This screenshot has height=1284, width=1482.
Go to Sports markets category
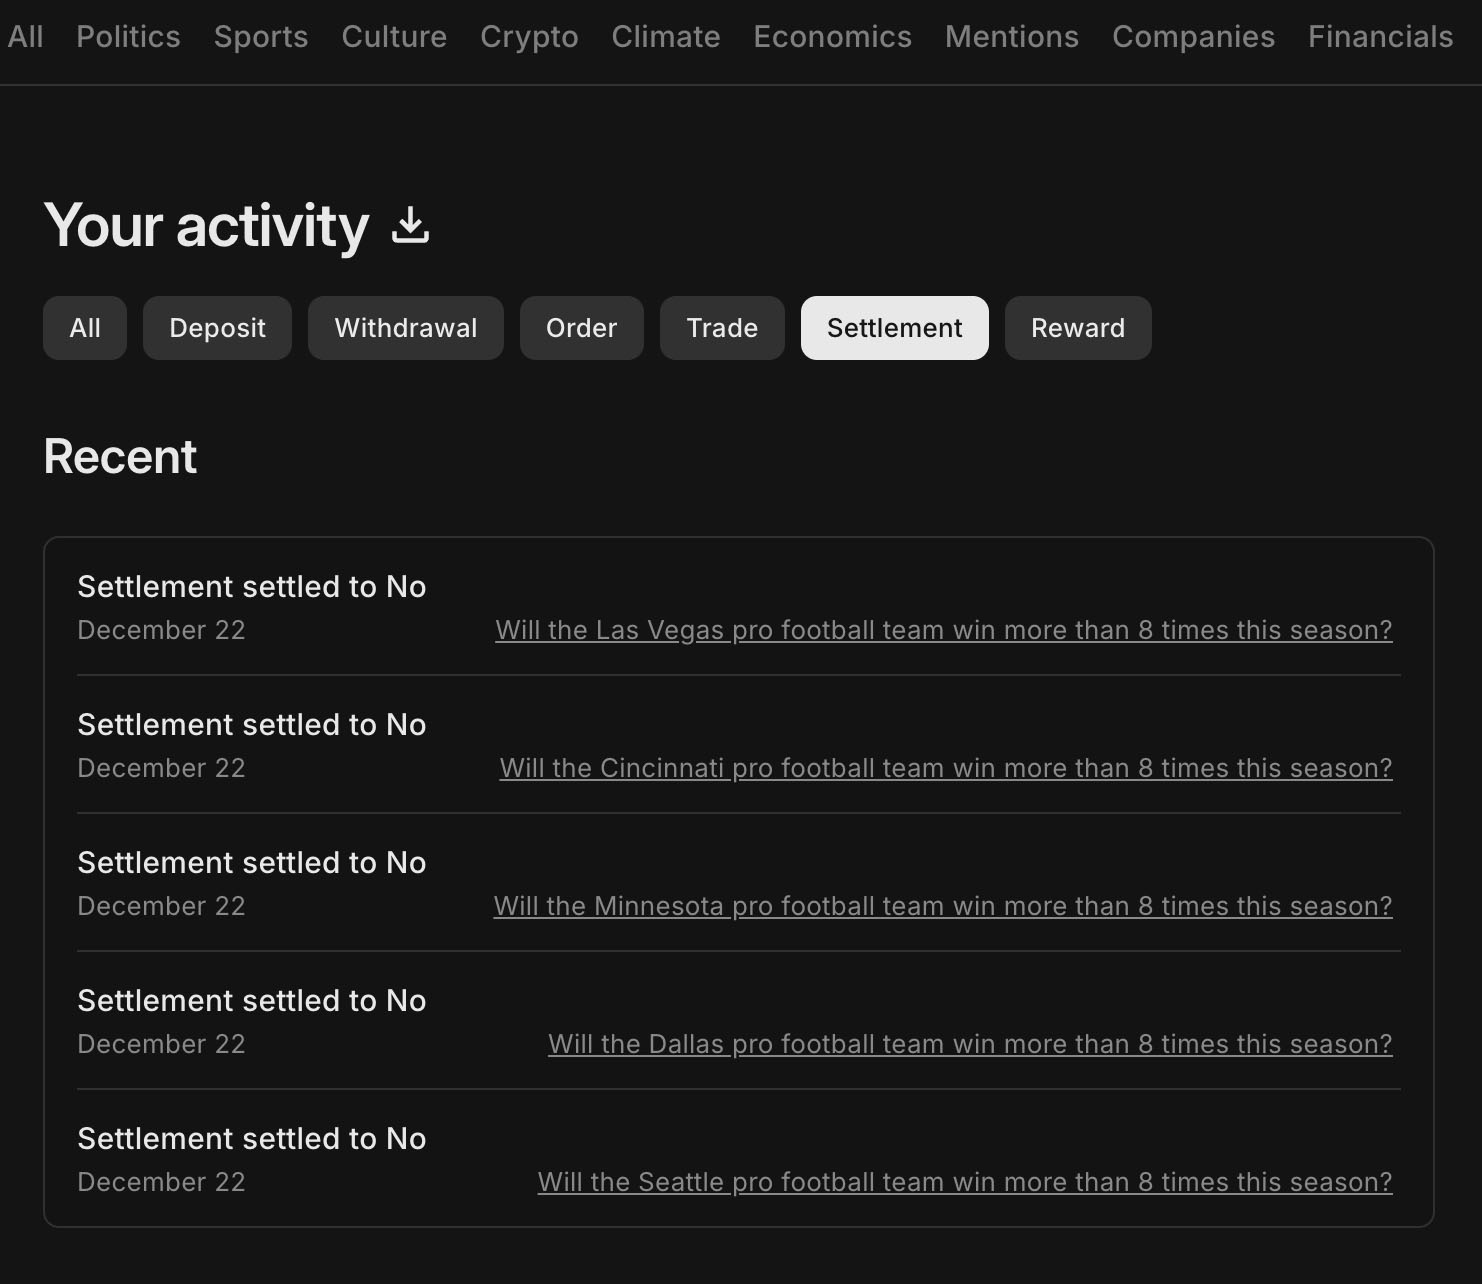[x=261, y=37]
